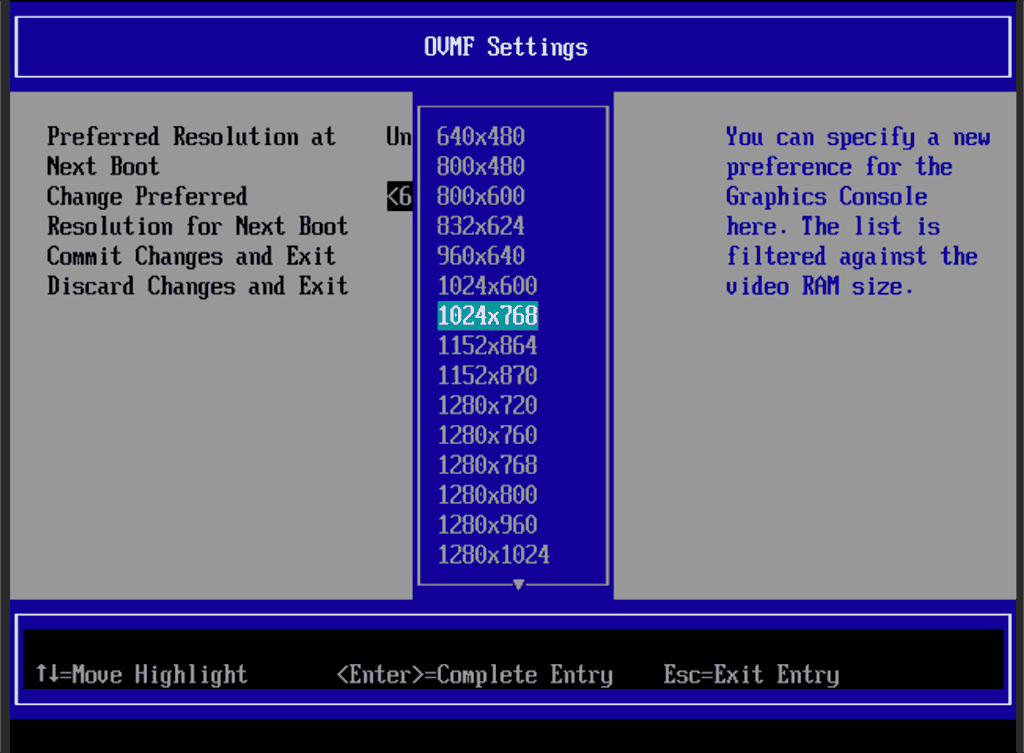
Task: Click the Graphics Console help text
Action: [x=857, y=212]
